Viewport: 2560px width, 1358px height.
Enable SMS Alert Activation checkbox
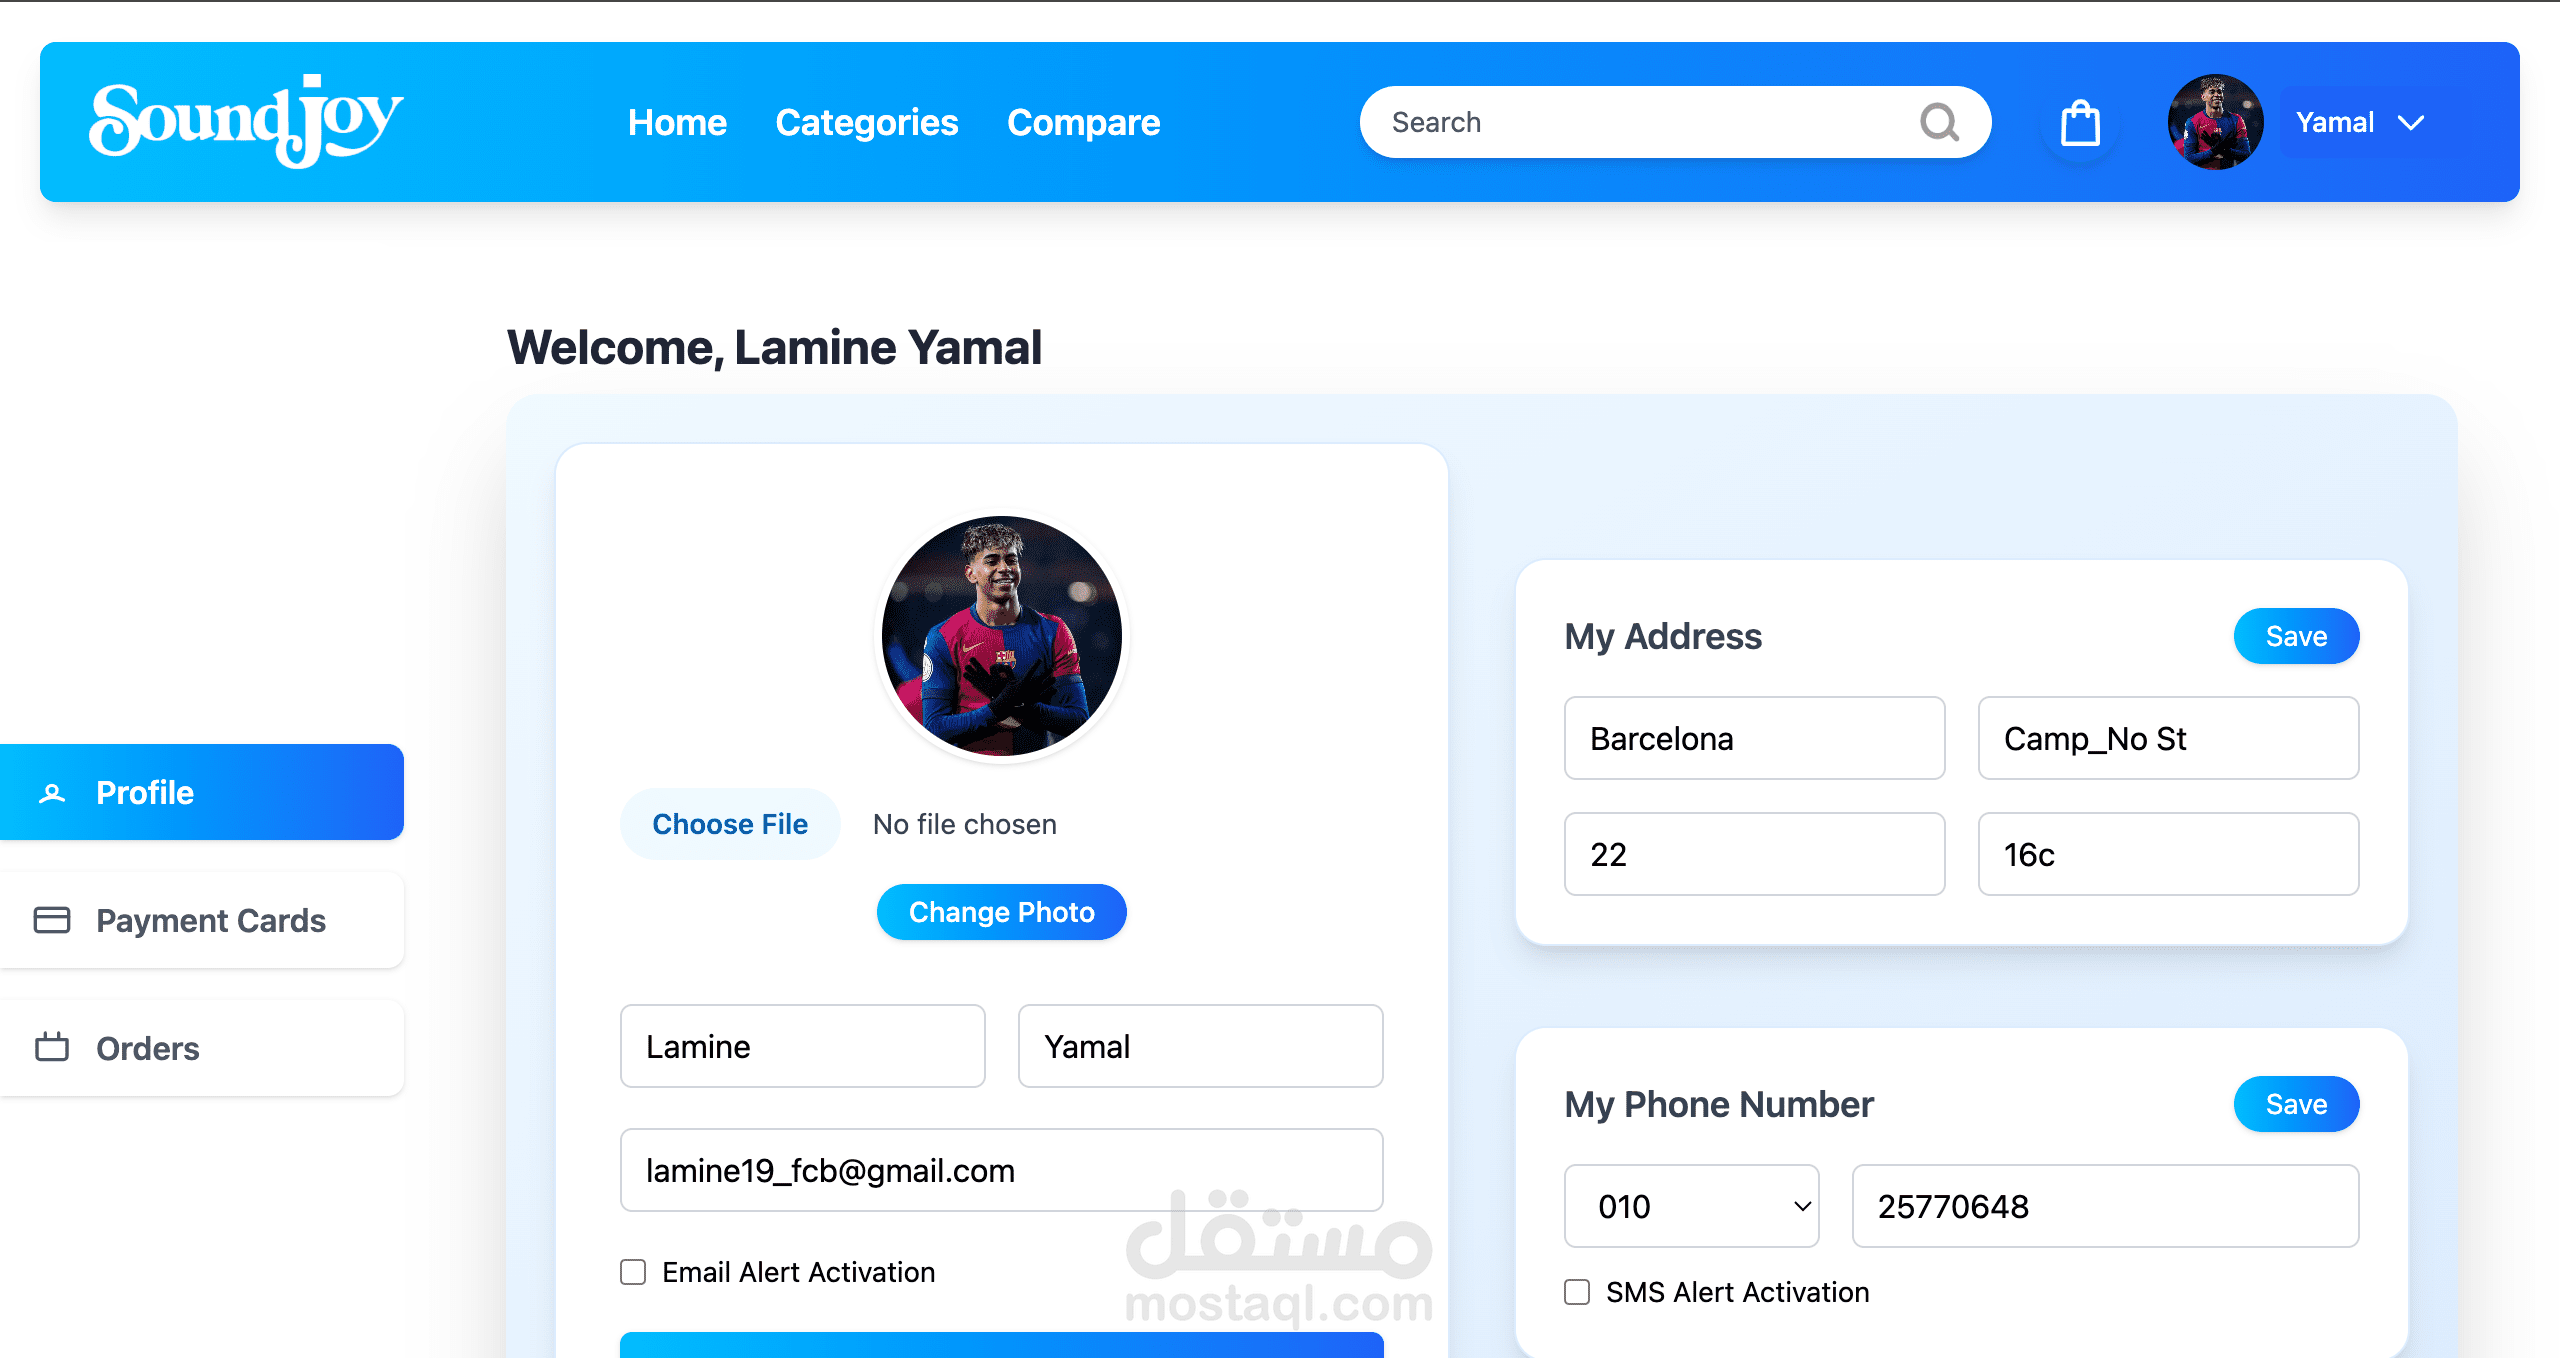pos(1577,1292)
